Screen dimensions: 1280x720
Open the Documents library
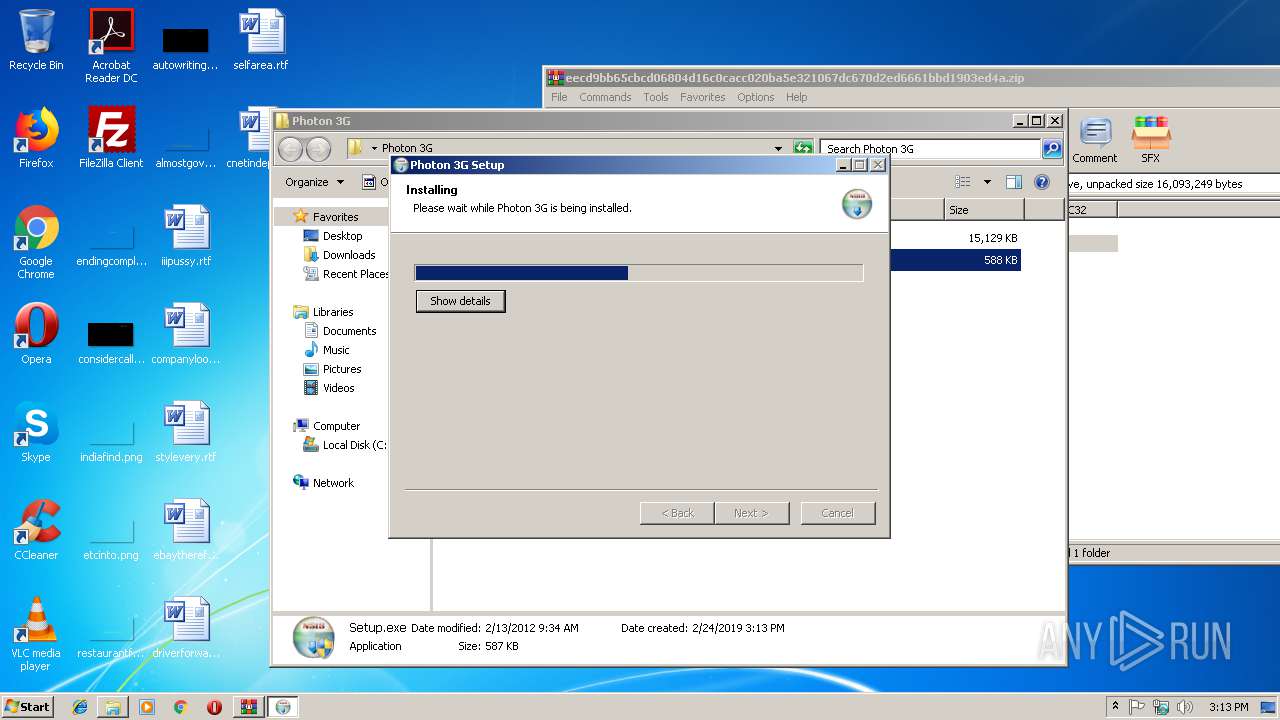[x=349, y=331]
